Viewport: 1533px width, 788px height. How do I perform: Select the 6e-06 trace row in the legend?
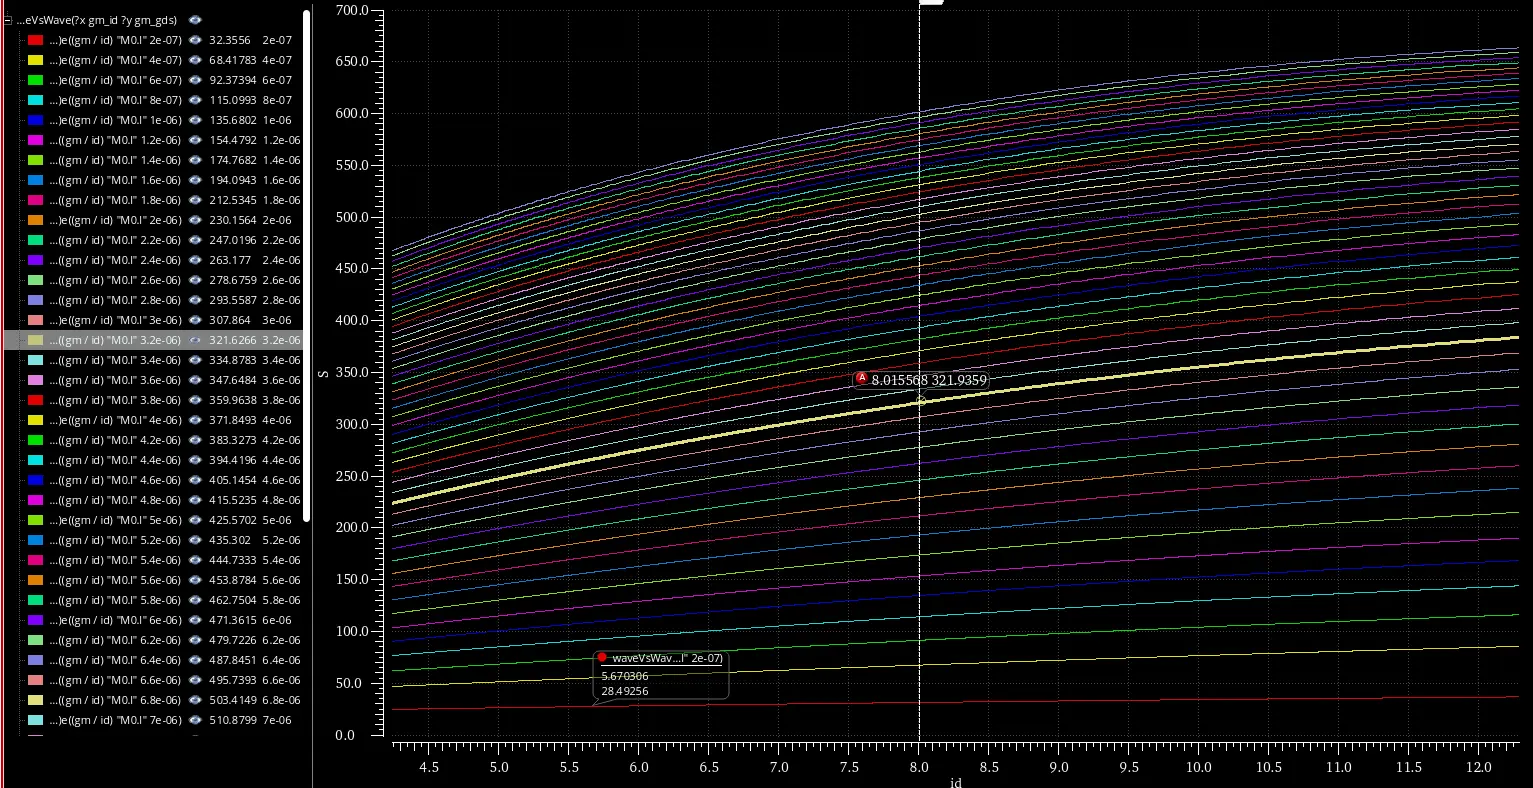(152, 620)
